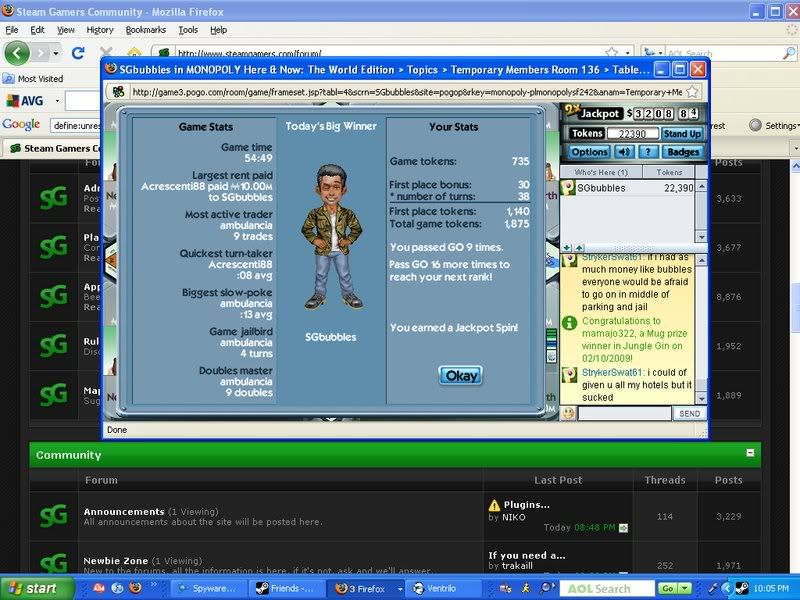Image resolution: width=800 pixels, height=600 pixels.
Task: Click the AVG toolbar logo
Action: pyautogui.click(x=25, y=101)
